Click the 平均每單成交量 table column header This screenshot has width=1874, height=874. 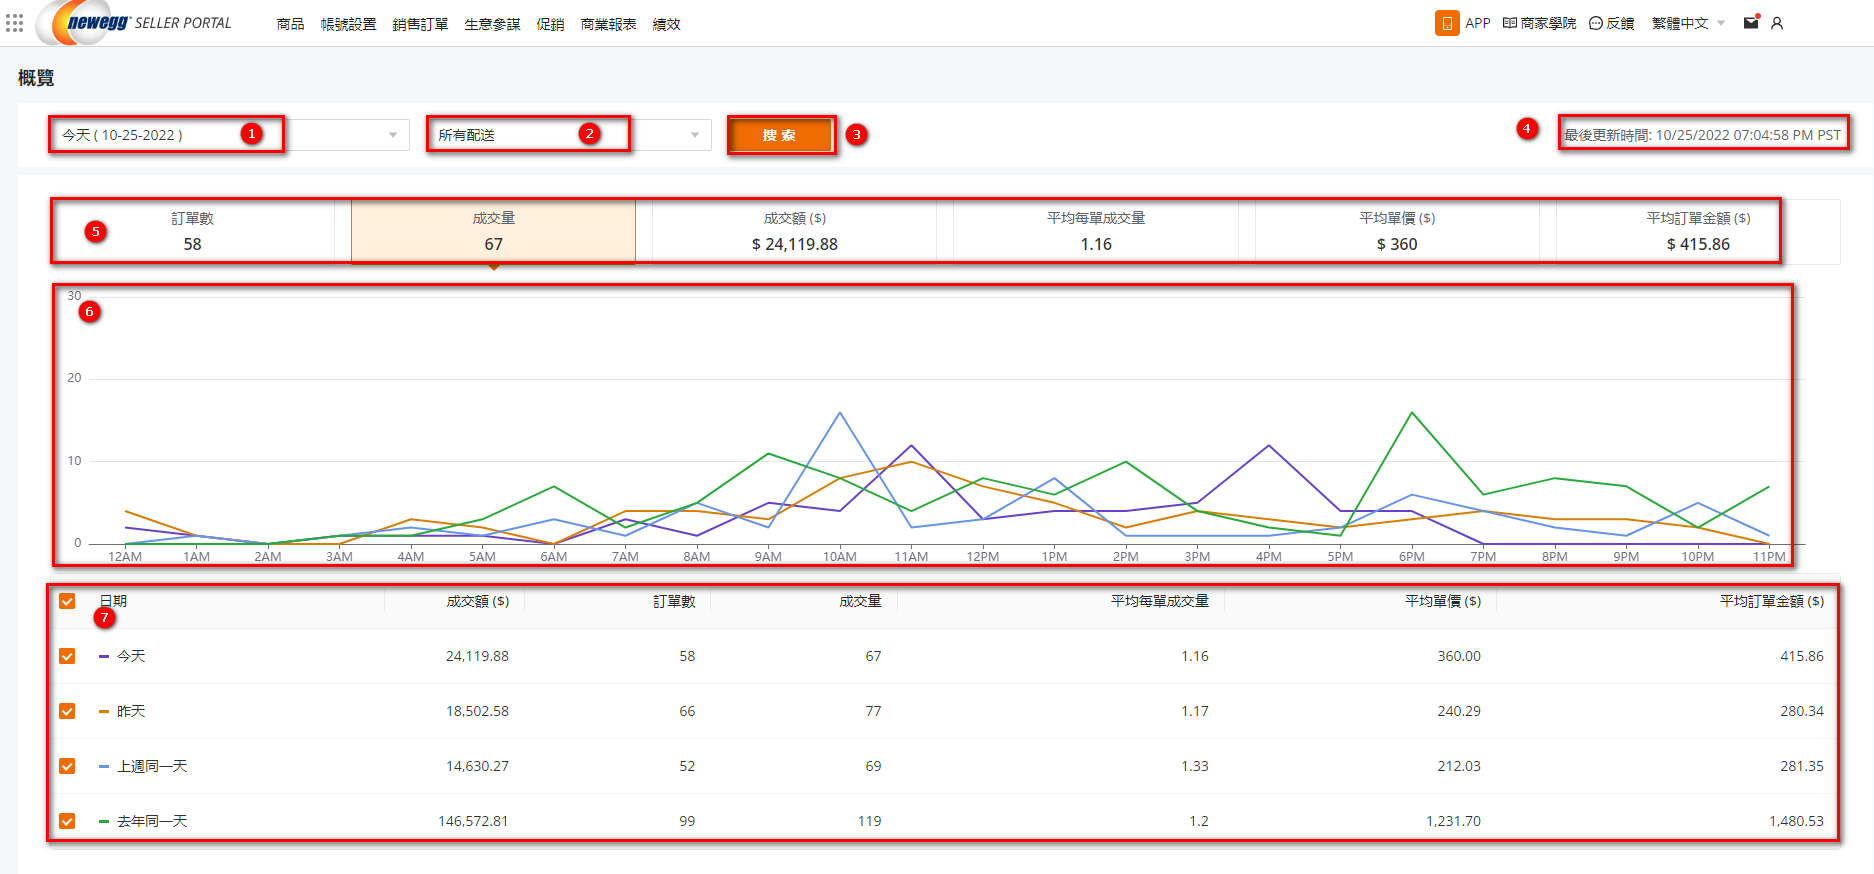tap(1160, 601)
